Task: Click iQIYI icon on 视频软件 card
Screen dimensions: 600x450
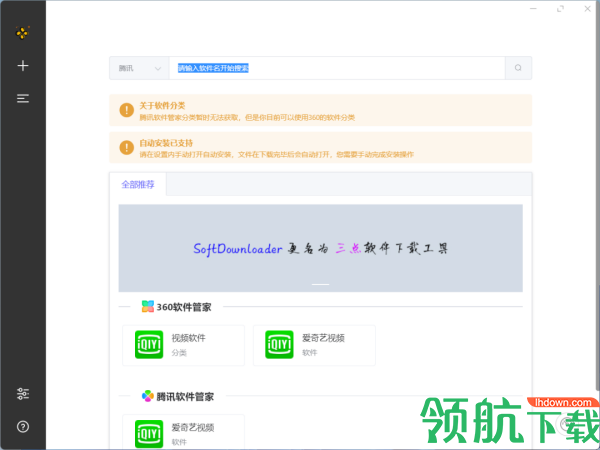Action: click(x=149, y=344)
